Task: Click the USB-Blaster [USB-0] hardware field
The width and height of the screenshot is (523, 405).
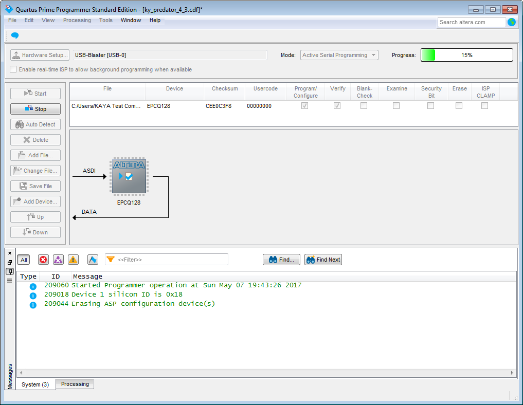Action: coord(170,55)
